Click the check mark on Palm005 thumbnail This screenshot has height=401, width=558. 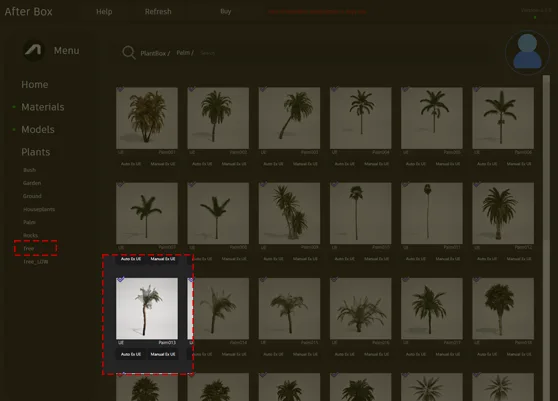click(x=405, y=89)
